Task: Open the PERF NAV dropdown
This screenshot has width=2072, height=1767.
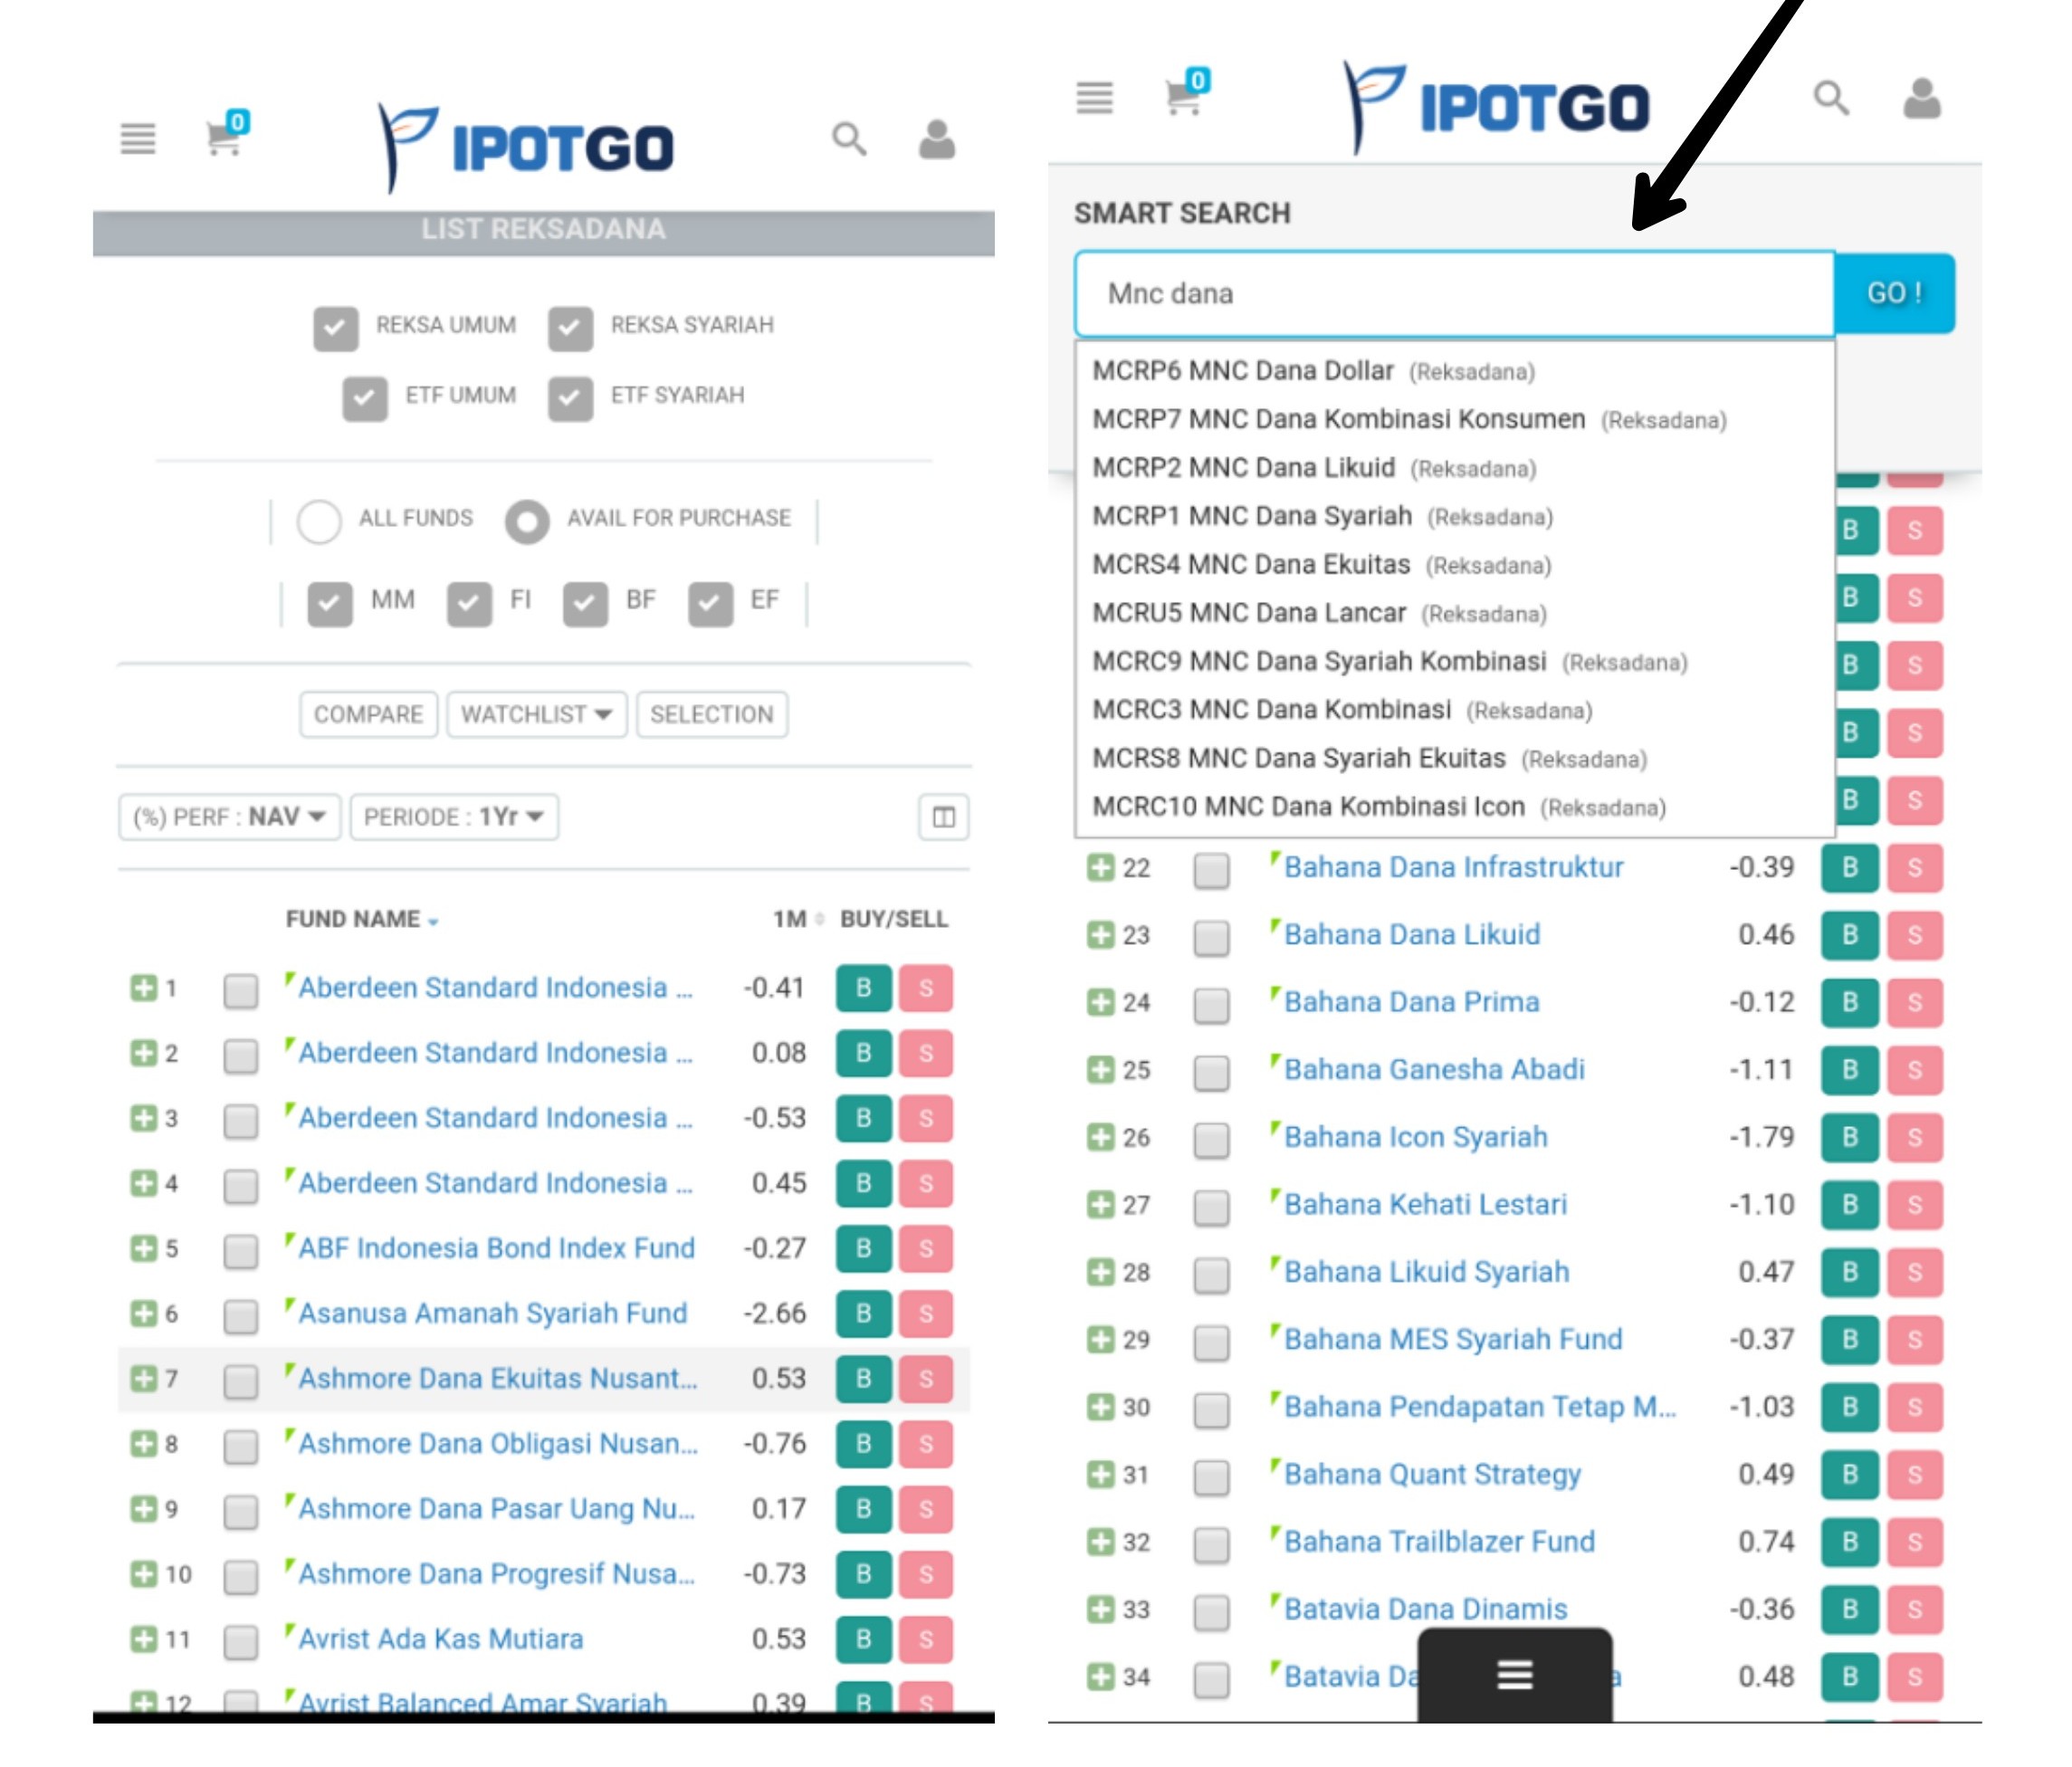Action: click(x=229, y=817)
